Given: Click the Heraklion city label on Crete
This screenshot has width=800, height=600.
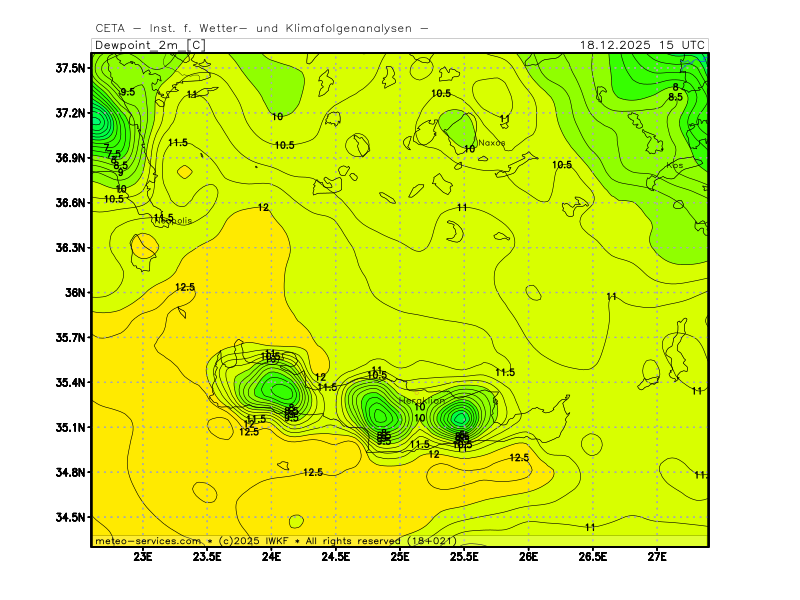Looking at the screenshot, I should (x=421, y=401).
